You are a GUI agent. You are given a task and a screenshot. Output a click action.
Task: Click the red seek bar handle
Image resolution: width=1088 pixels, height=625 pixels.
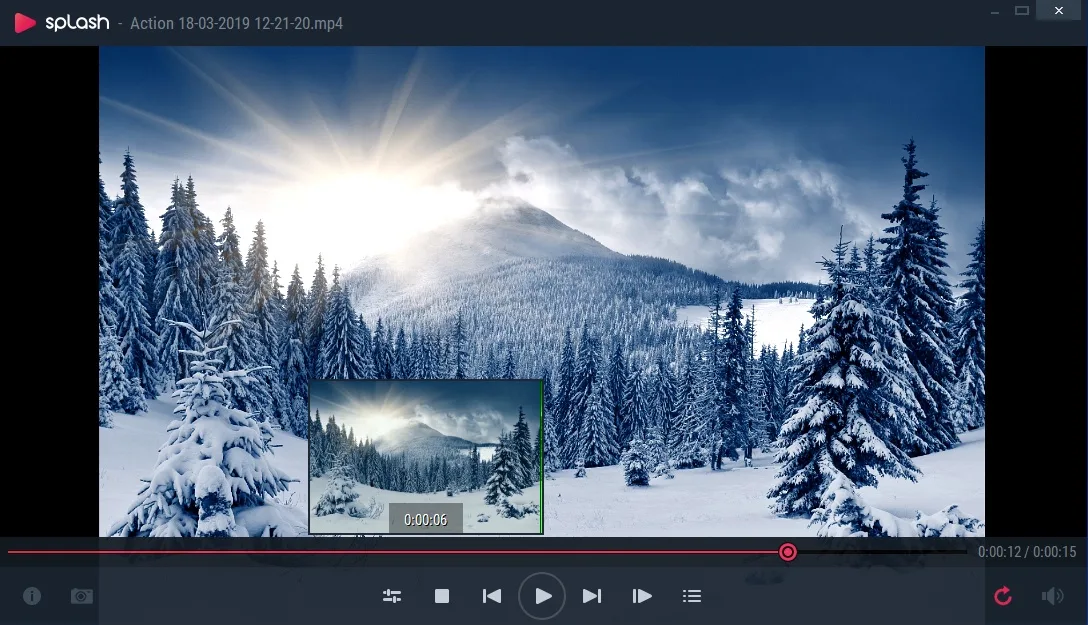click(x=788, y=552)
